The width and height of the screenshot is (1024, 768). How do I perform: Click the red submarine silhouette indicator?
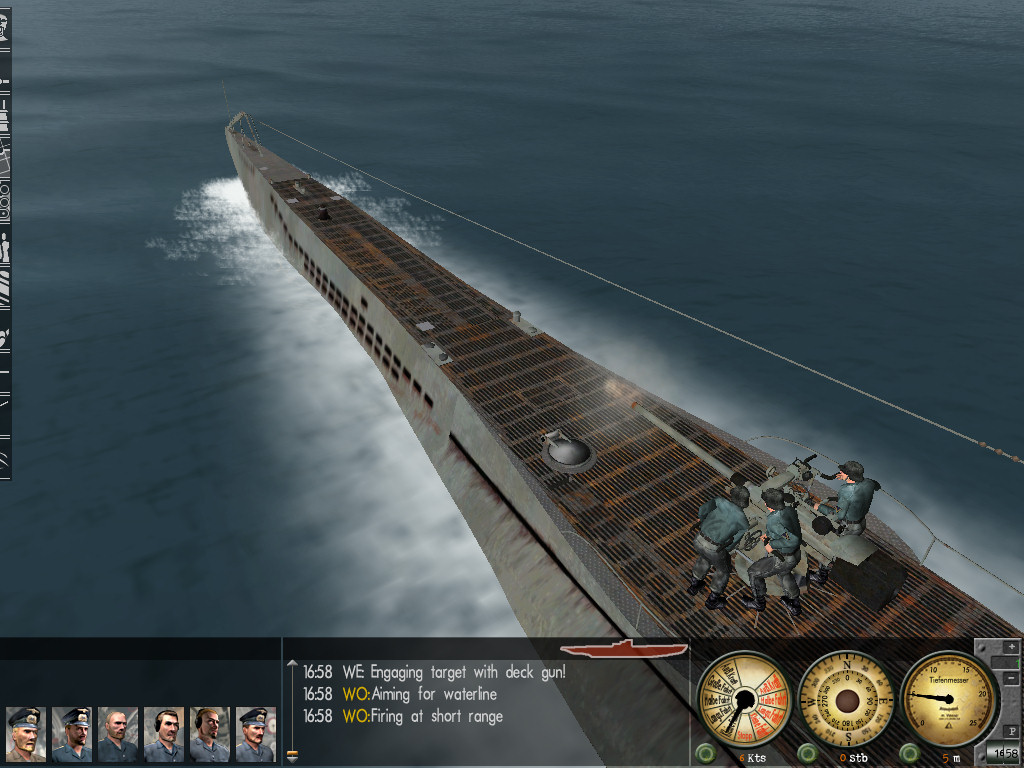(624, 648)
